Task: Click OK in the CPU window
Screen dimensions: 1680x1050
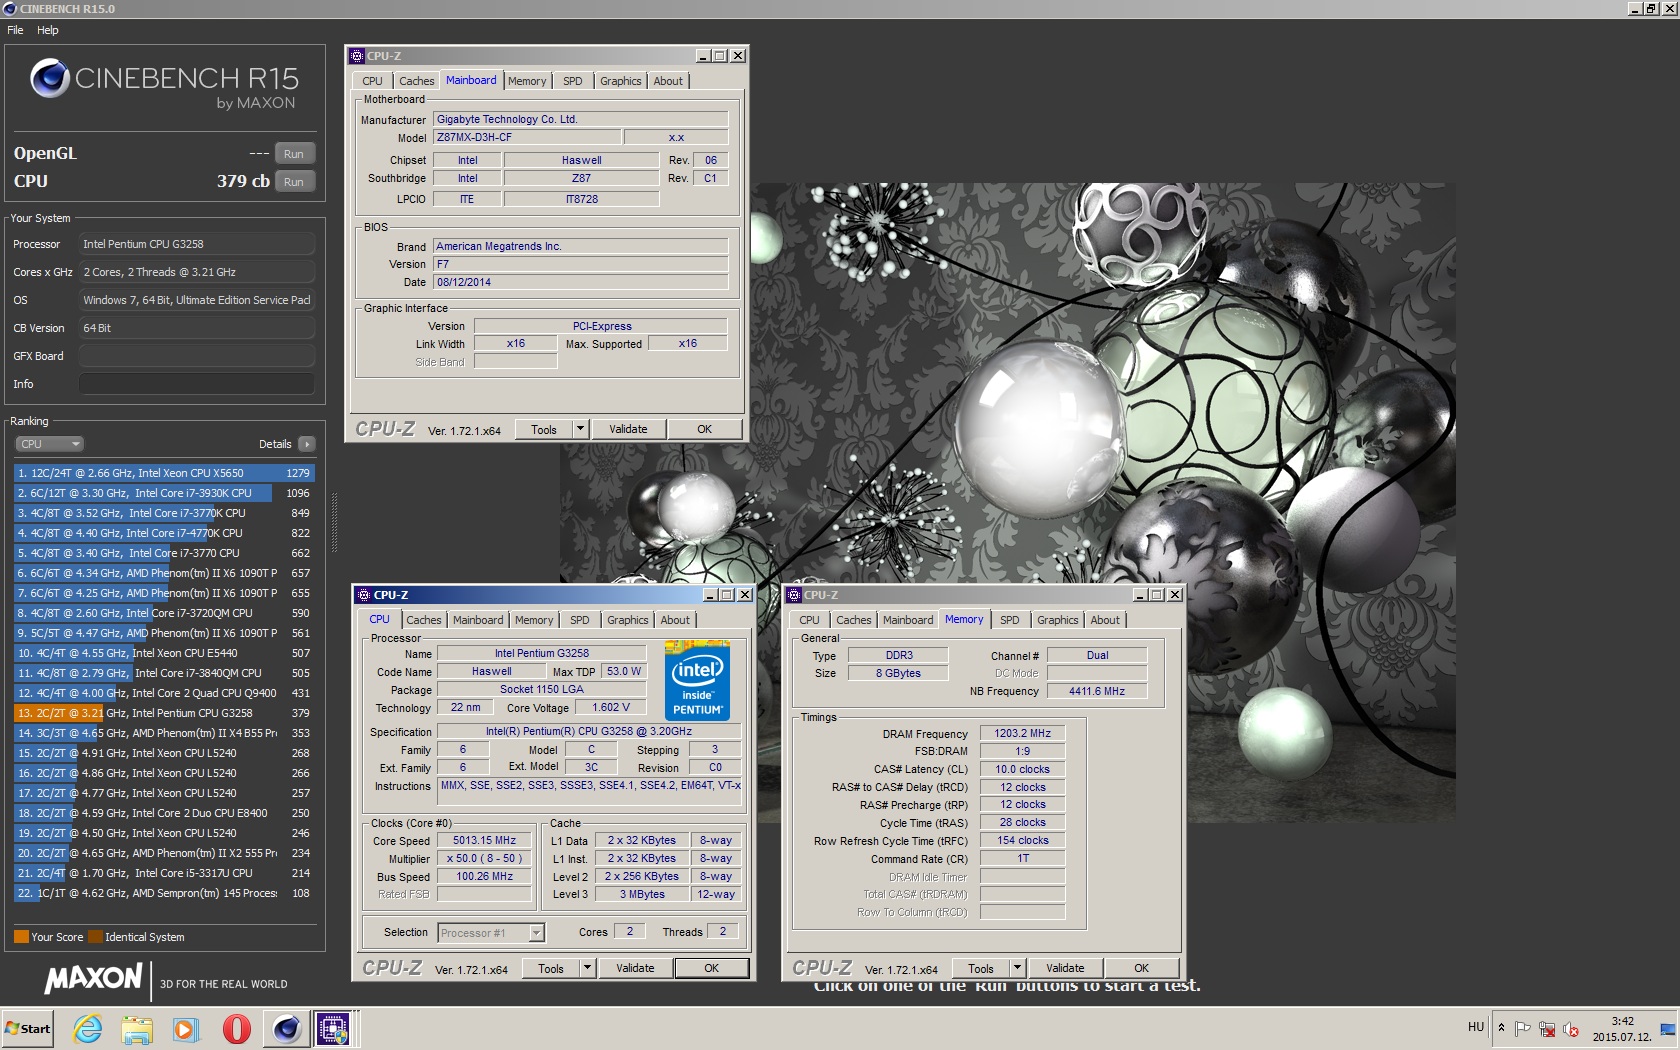Action: [712, 968]
